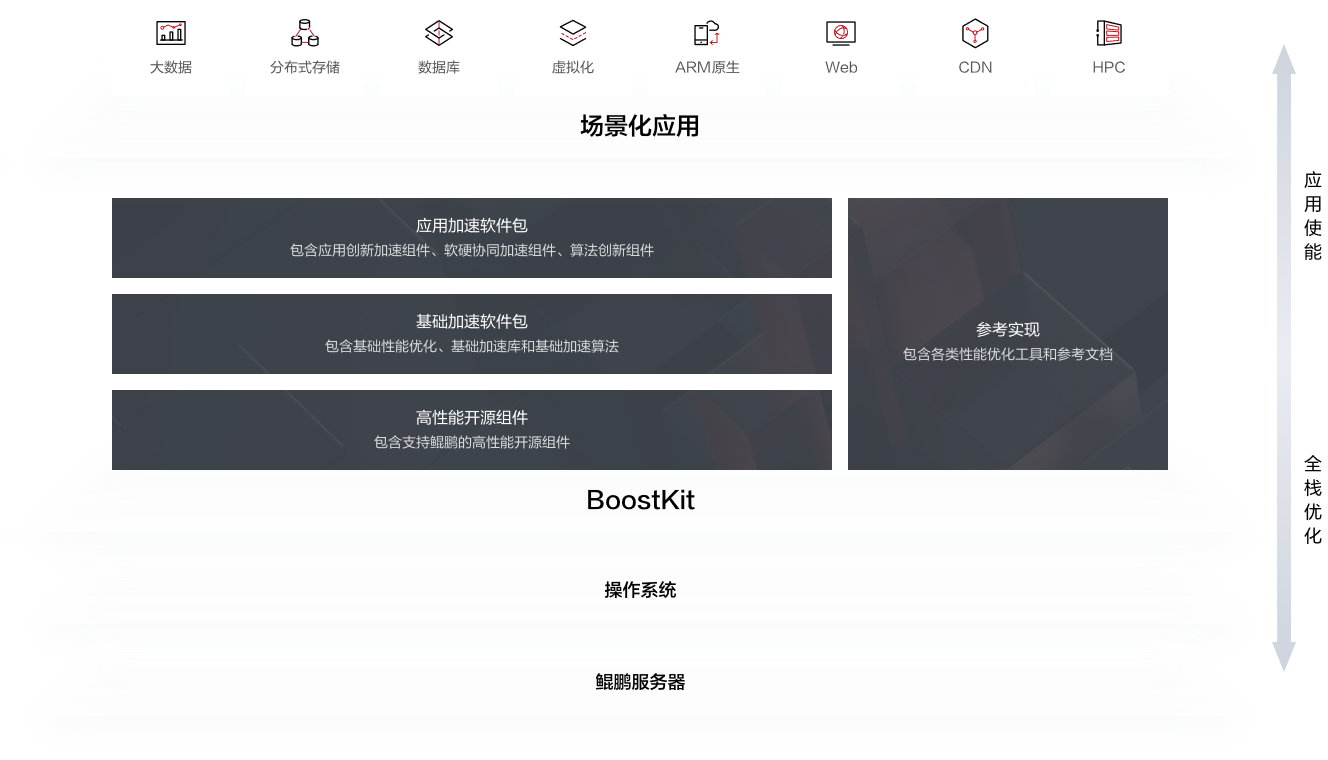This screenshot has width=1328, height=760.
Task: Select the ARM原生 device icon
Action: pyautogui.click(x=707, y=33)
